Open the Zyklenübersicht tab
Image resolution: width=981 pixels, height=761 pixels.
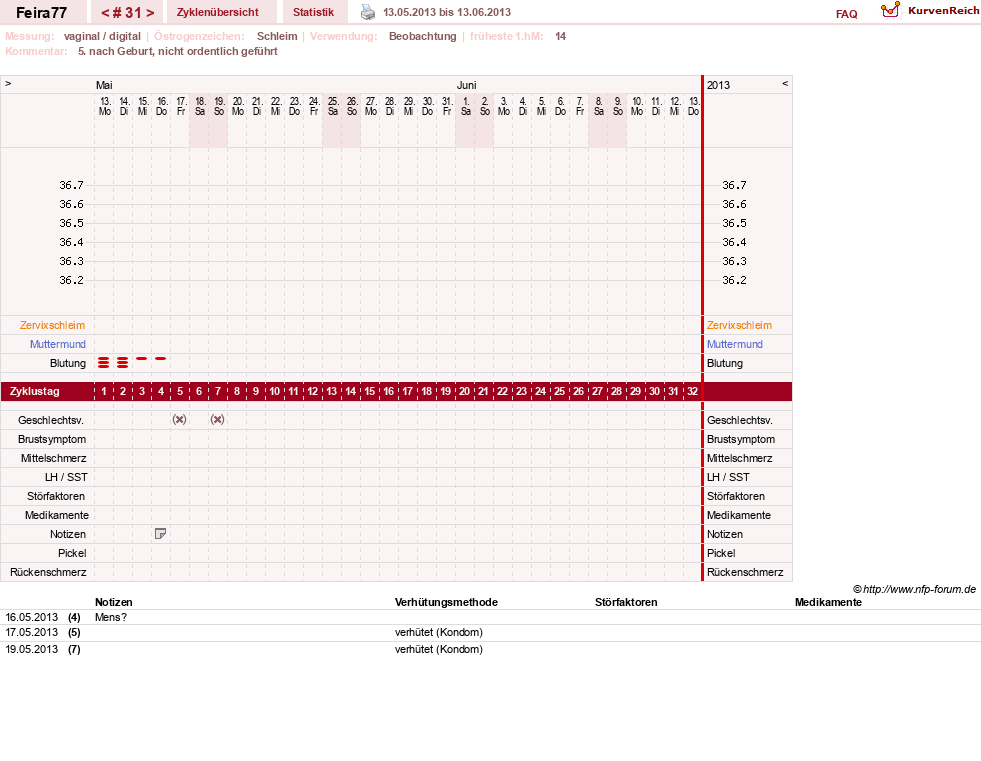(218, 12)
